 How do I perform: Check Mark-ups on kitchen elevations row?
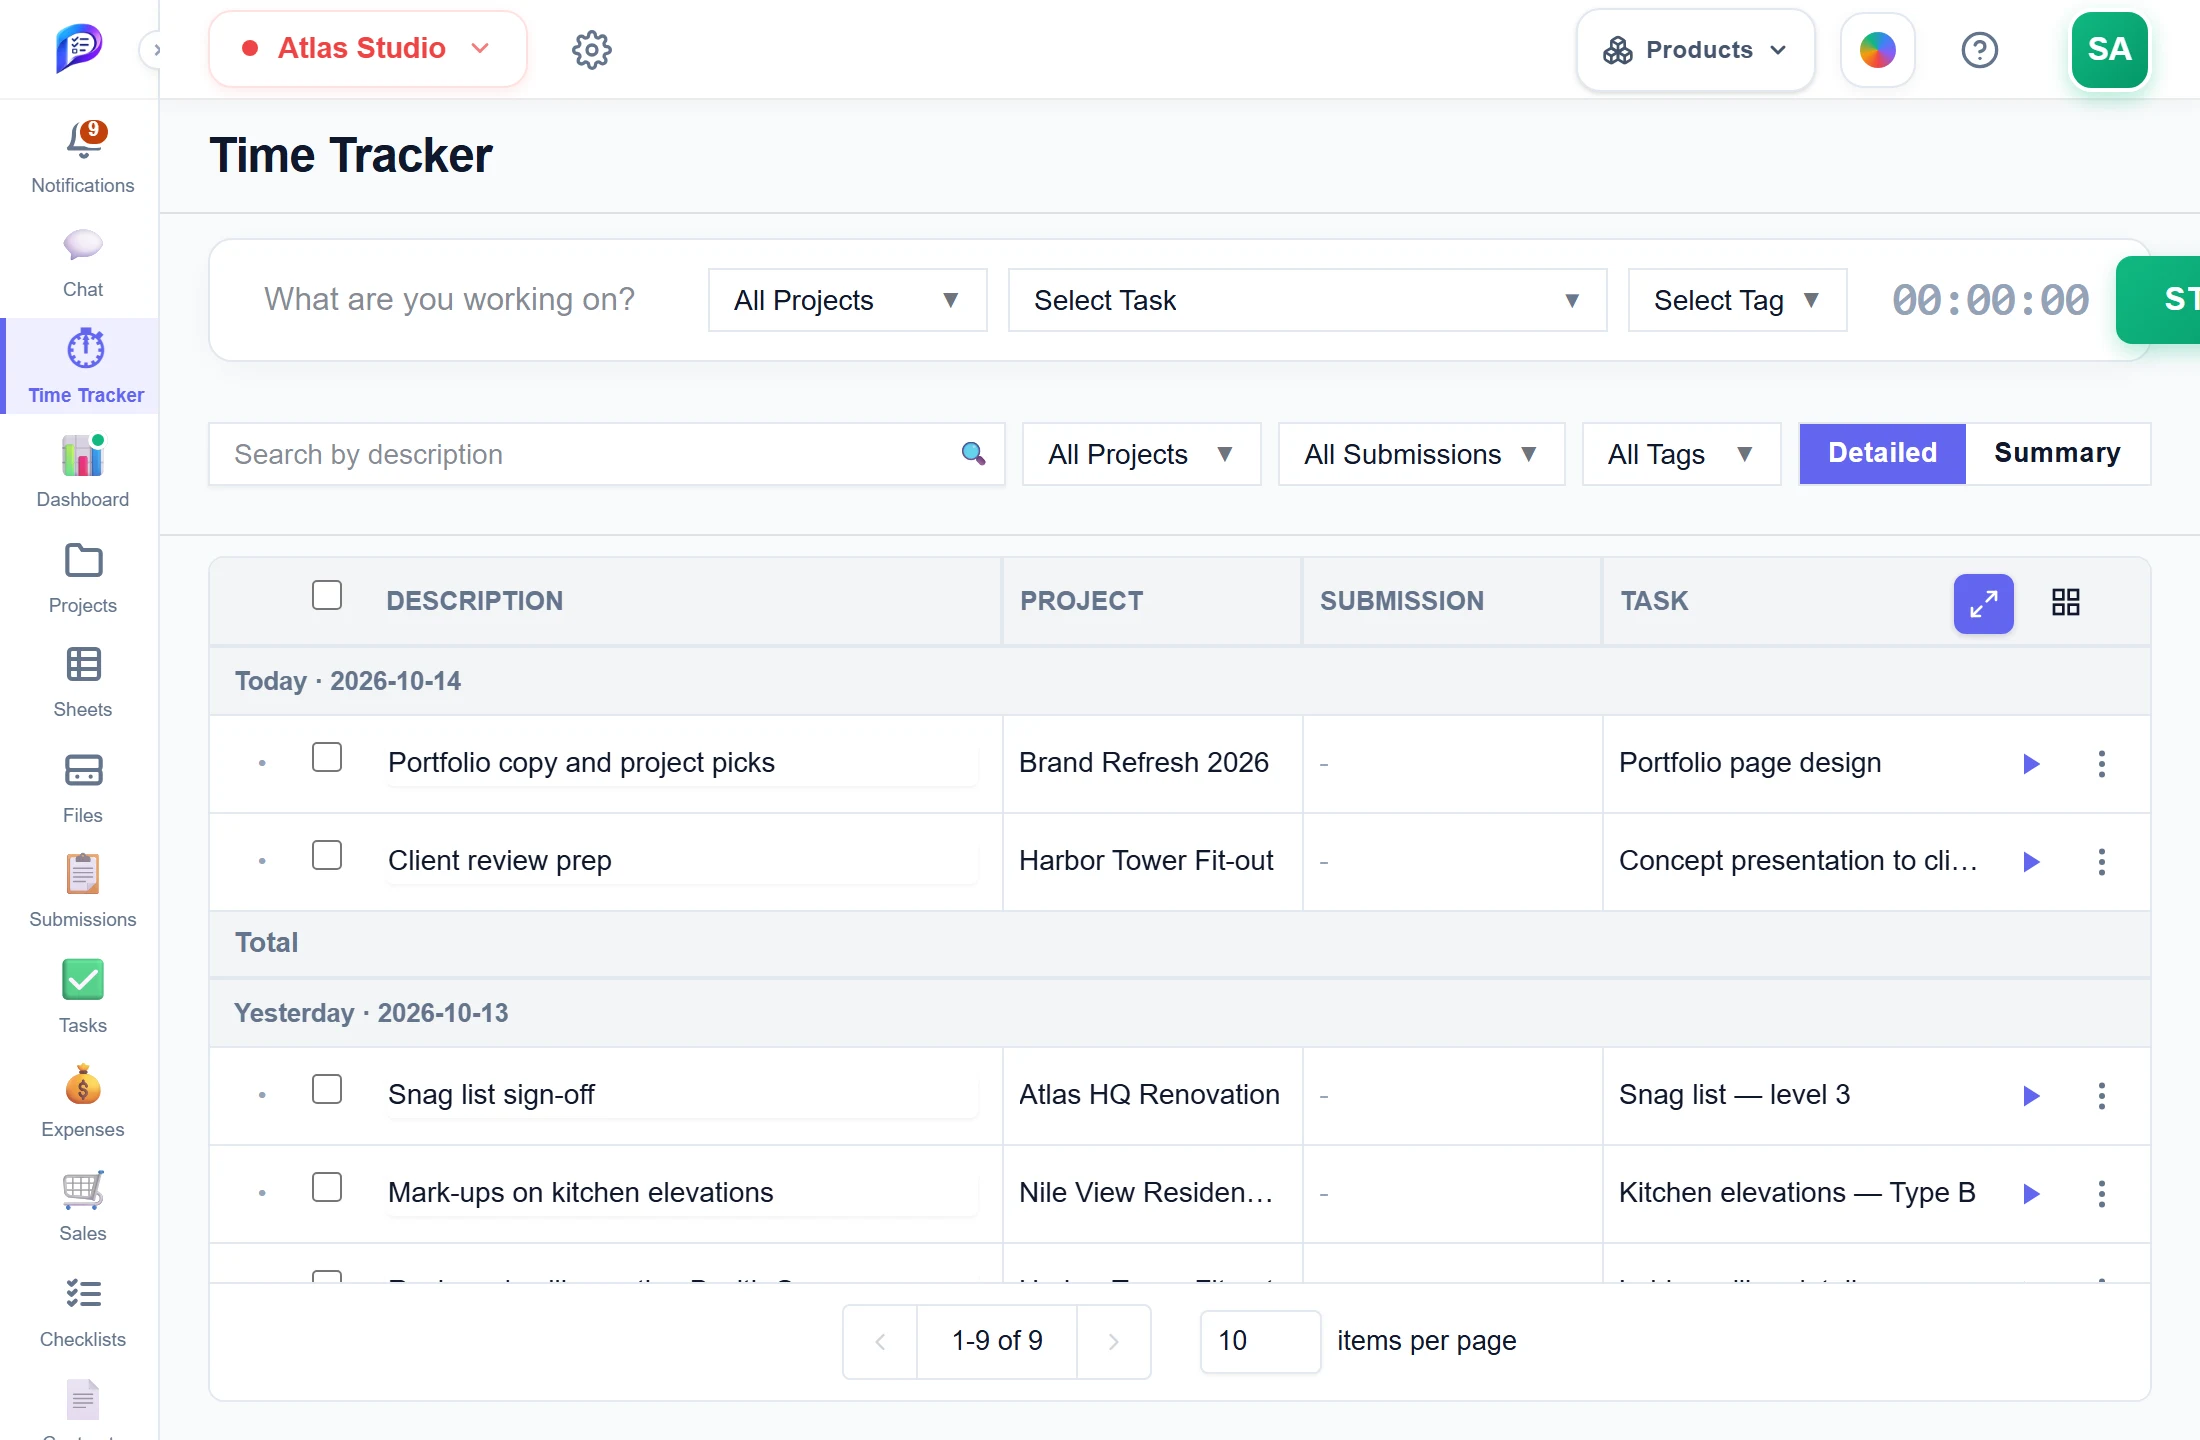tap(327, 1187)
